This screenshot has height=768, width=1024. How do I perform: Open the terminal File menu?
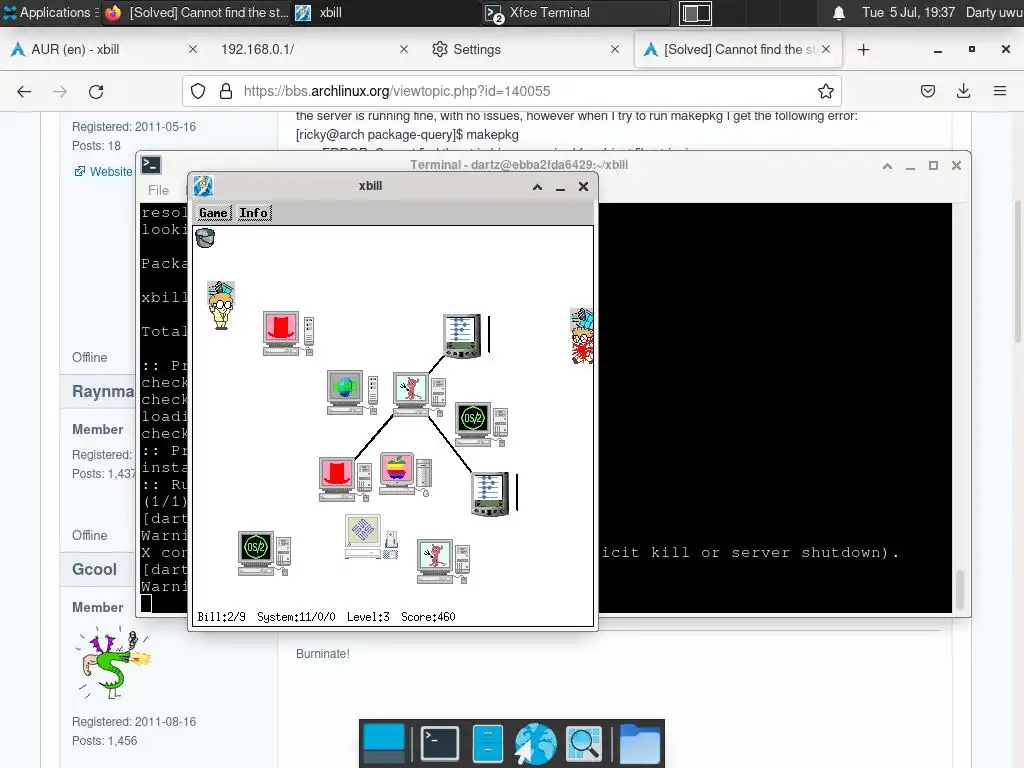click(x=158, y=190)
